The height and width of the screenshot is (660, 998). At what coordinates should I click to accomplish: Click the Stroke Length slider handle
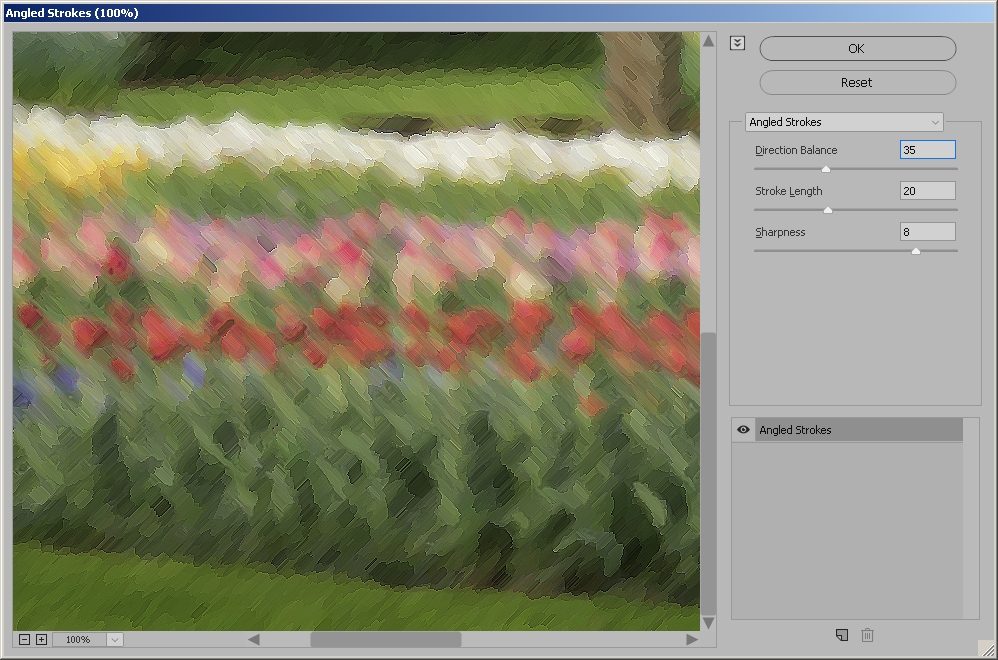[828, 210]
